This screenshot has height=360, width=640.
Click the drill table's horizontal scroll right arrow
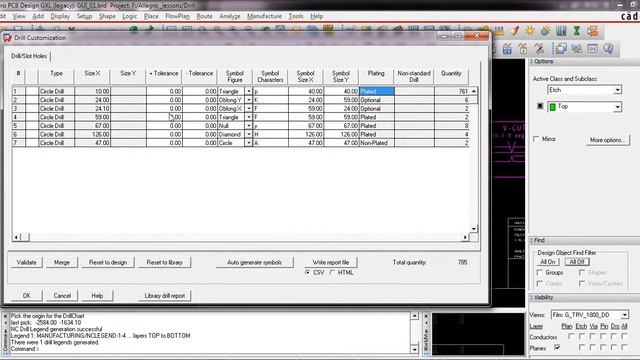pyautogui.click(x=465, y=237)
